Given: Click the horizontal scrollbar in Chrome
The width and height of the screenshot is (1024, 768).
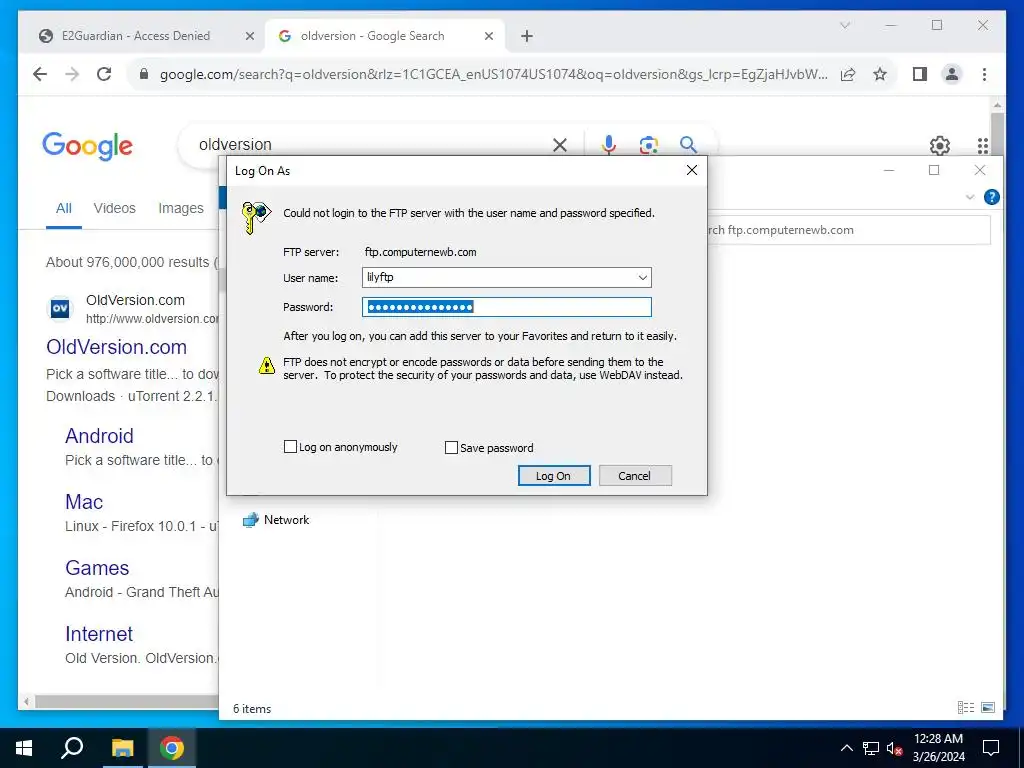Looking at the screenshot, I should tap(127, 701).
